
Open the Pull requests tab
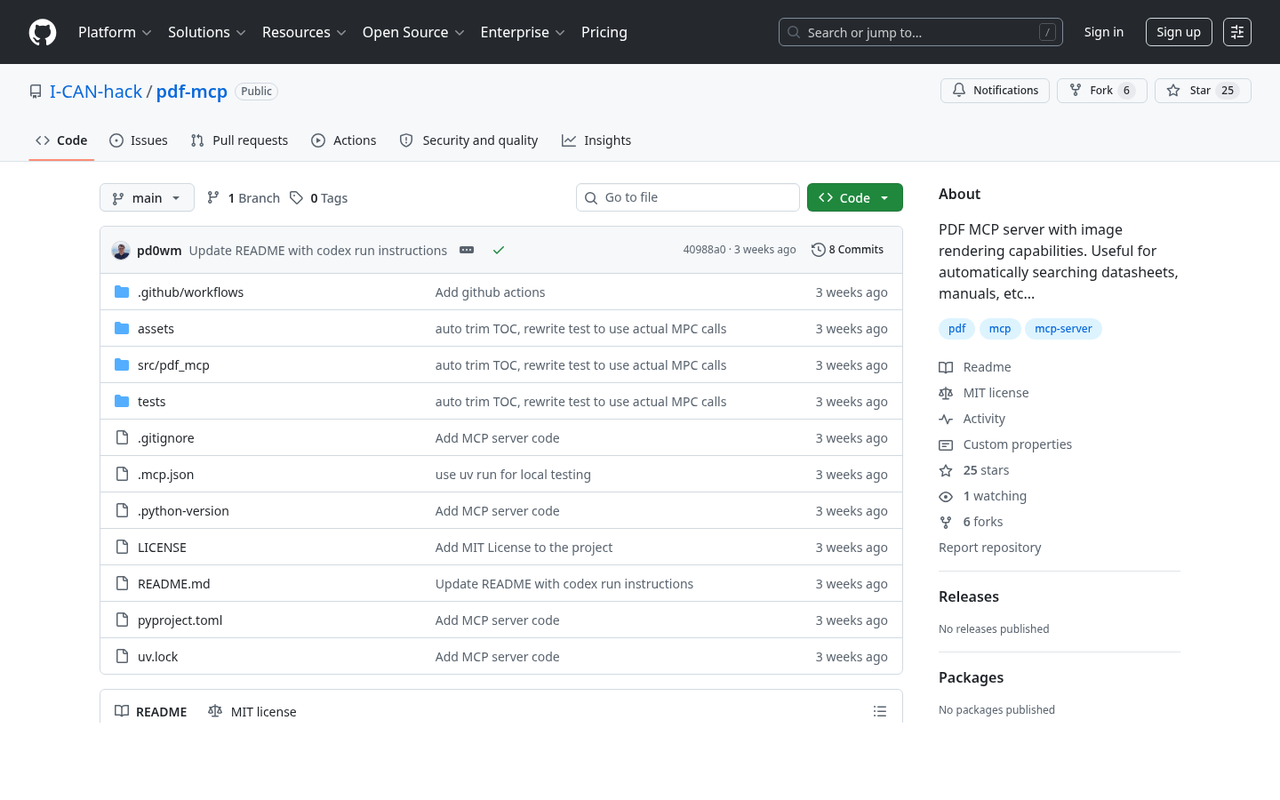coord(239,140)
